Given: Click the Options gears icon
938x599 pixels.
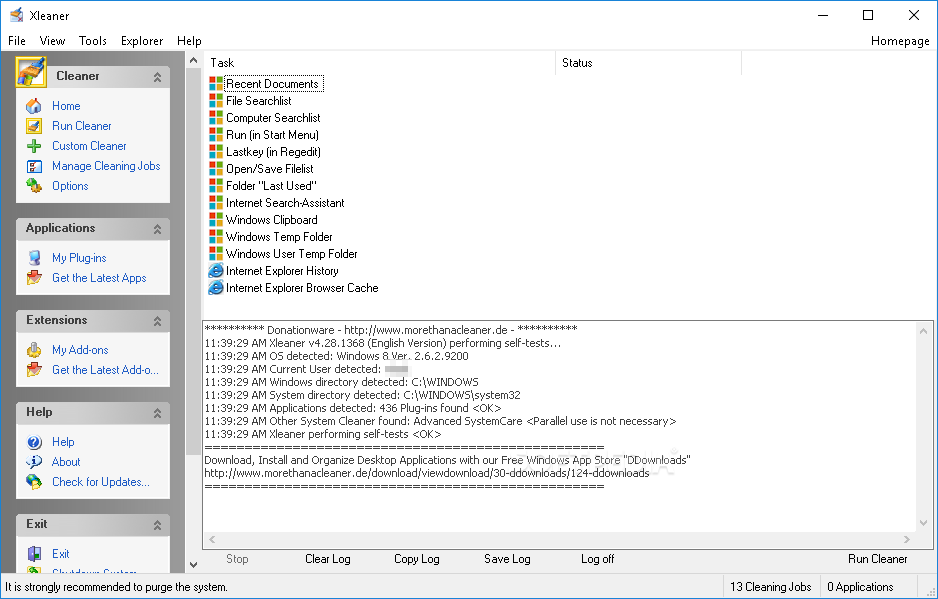Looking at the screenshot, I should click(x=34, y=186).
